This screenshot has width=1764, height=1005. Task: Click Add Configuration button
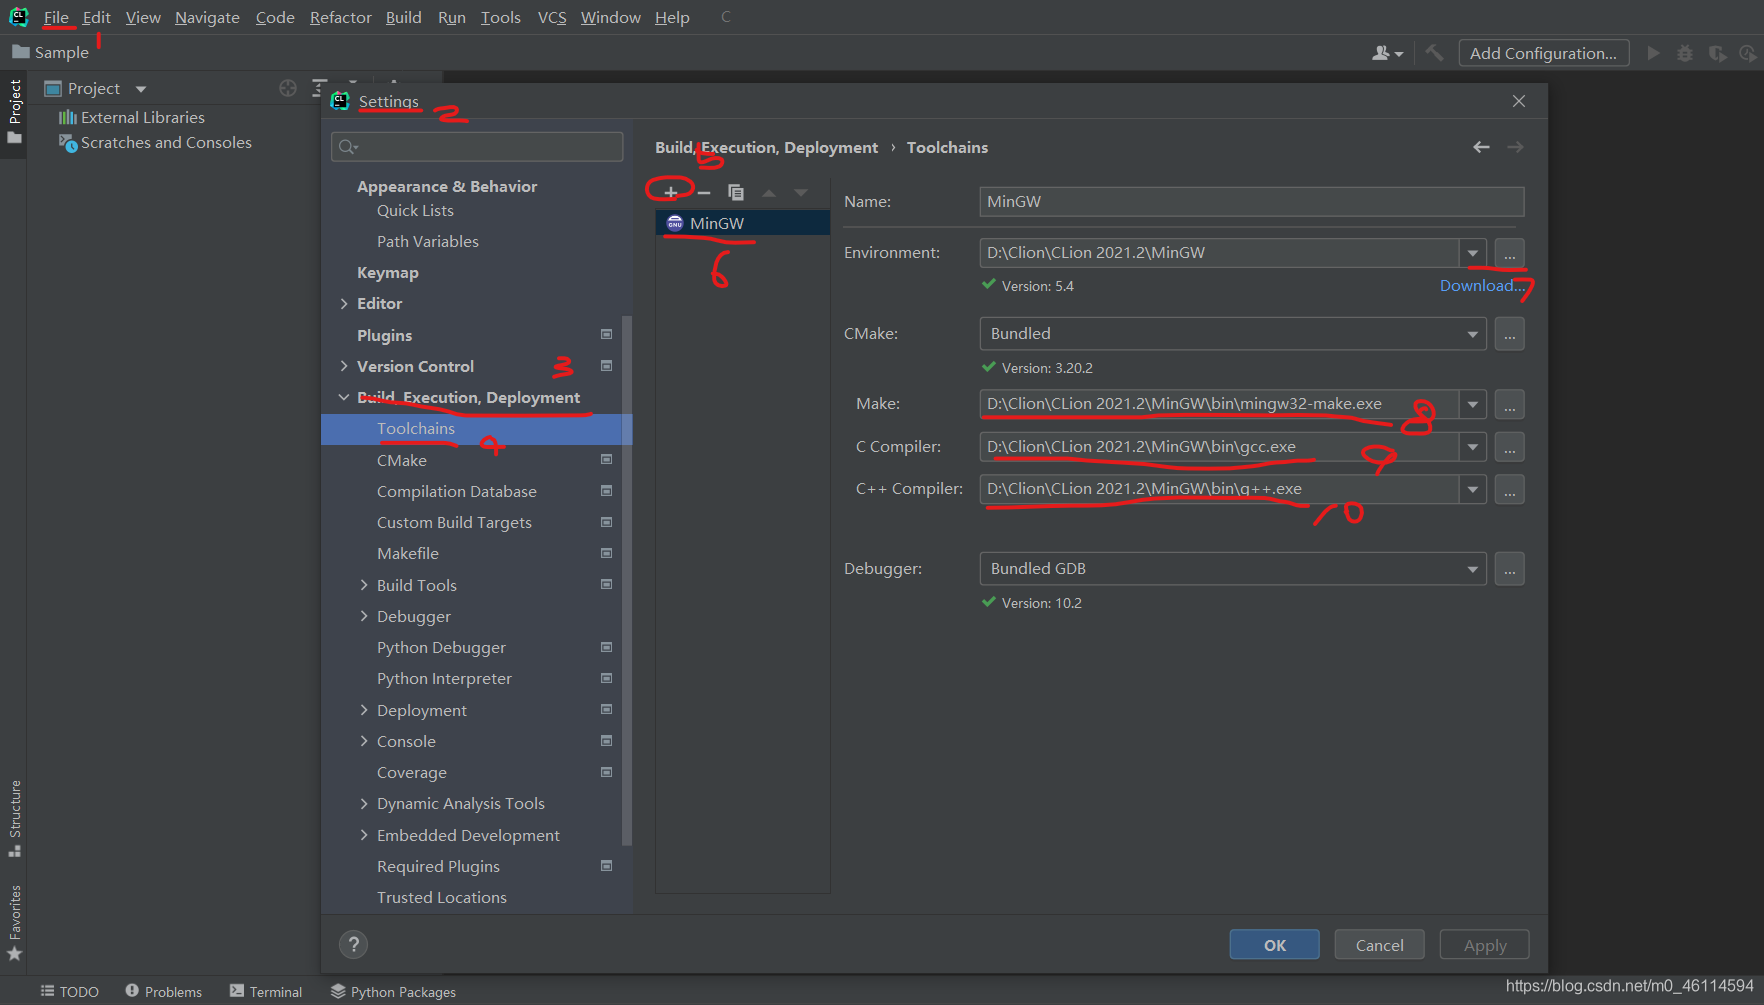point(1544,53)
